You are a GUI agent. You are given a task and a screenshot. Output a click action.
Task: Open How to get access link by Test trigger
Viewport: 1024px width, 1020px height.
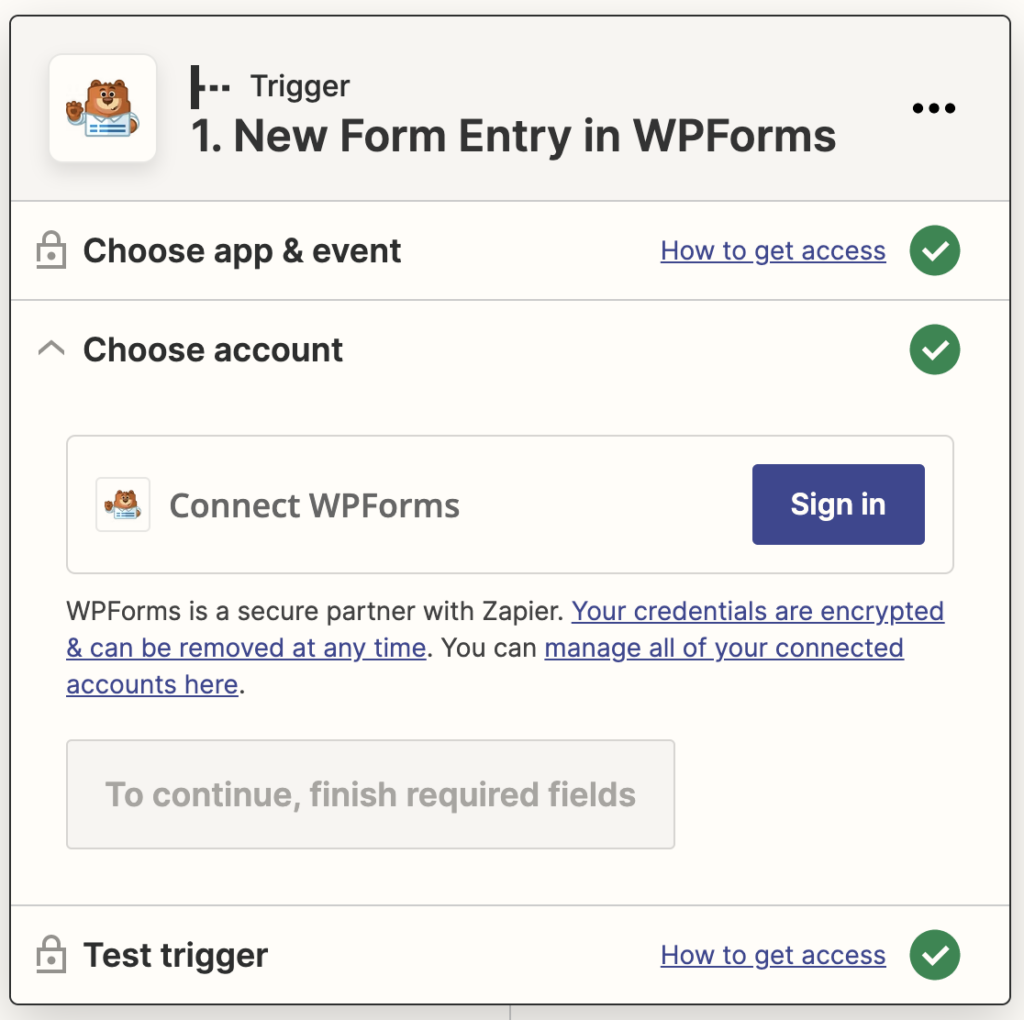773,955
